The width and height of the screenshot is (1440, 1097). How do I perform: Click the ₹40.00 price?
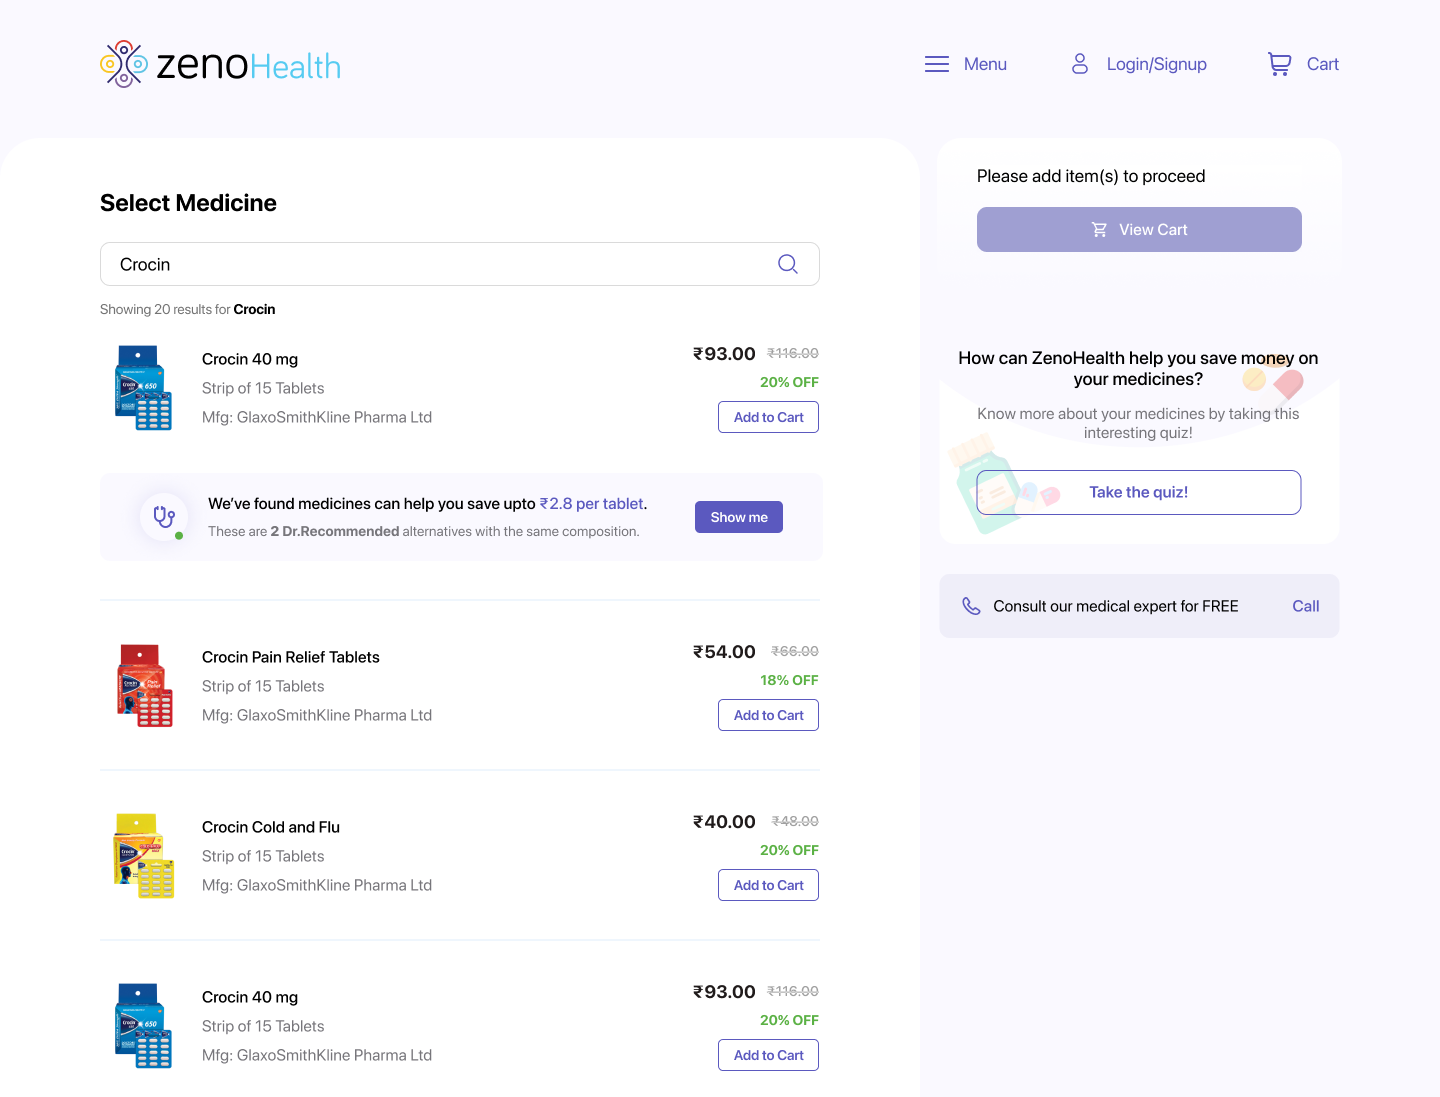724,822
